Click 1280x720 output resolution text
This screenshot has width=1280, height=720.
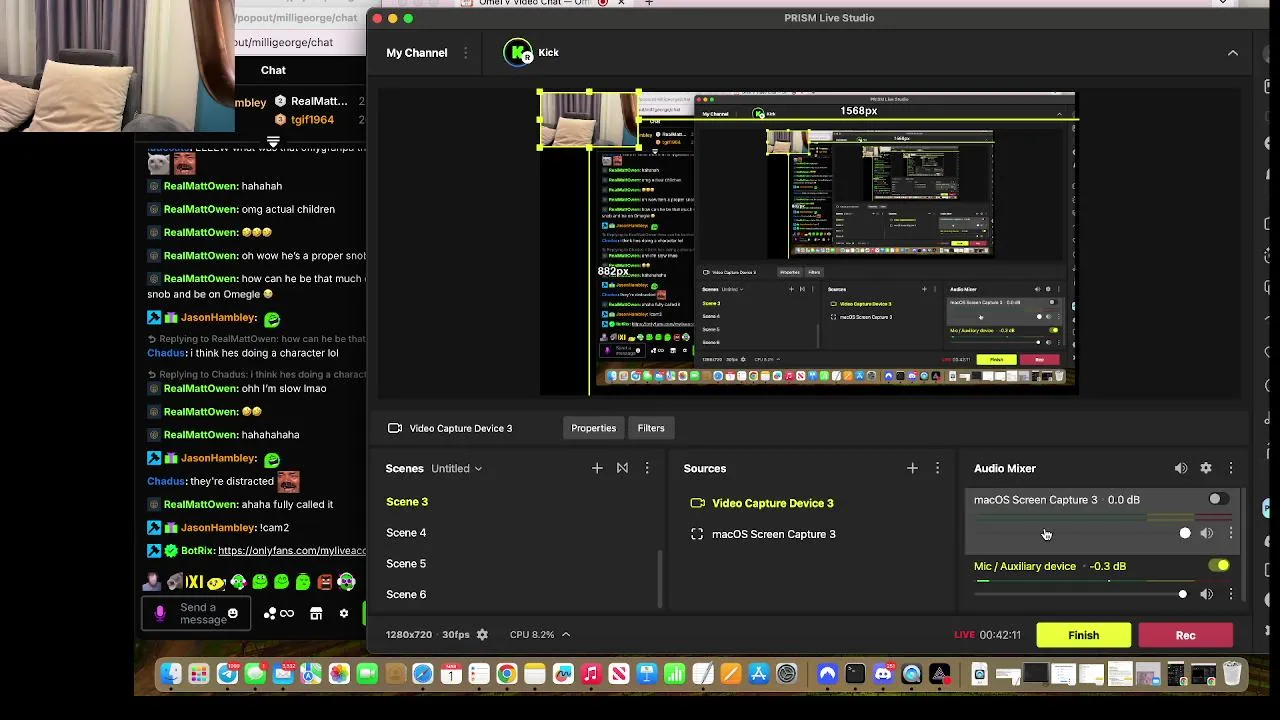point(409,635)
